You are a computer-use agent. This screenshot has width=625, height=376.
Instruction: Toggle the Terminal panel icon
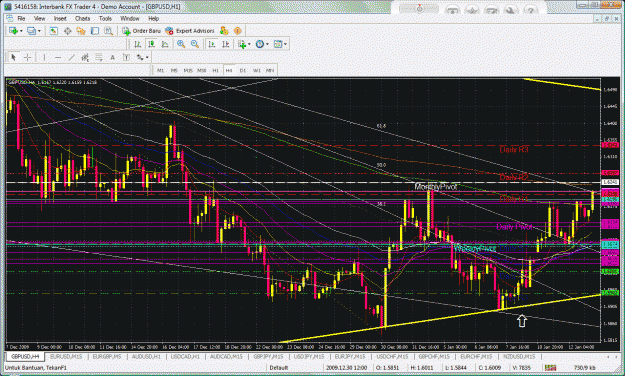(94, 31)
